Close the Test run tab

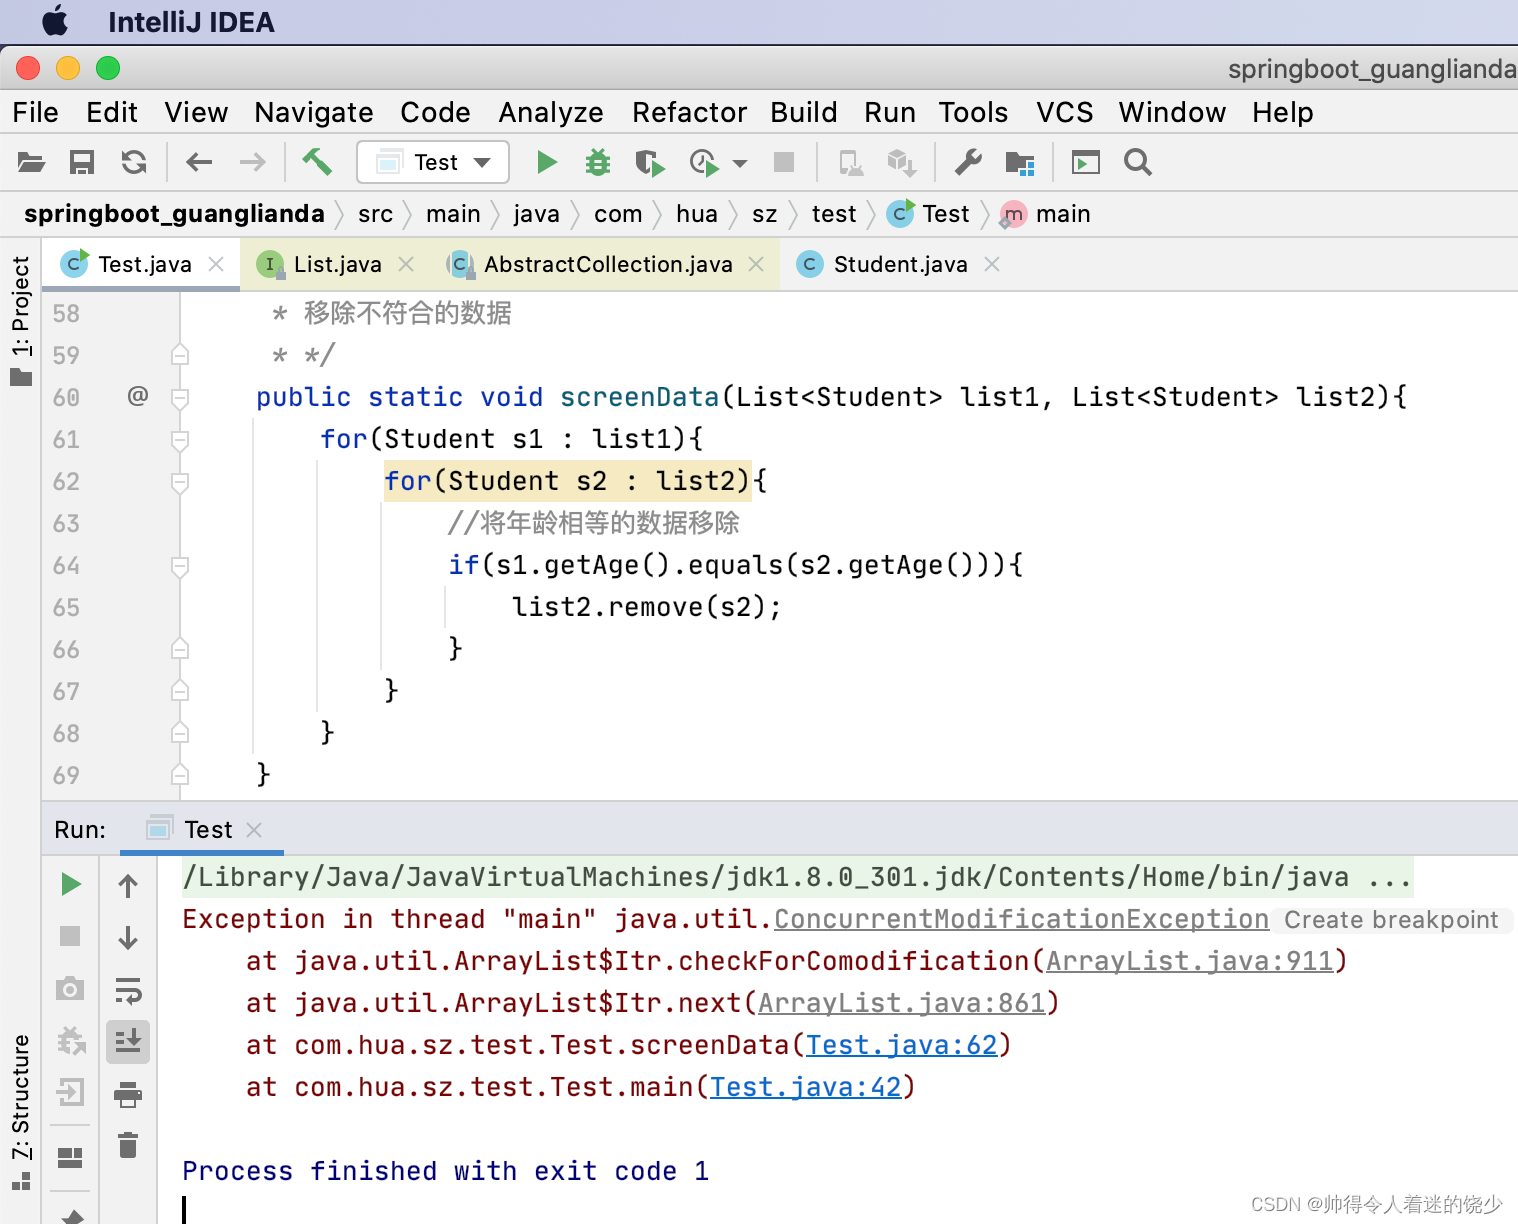pyautogui.click(x=254, y=830)
